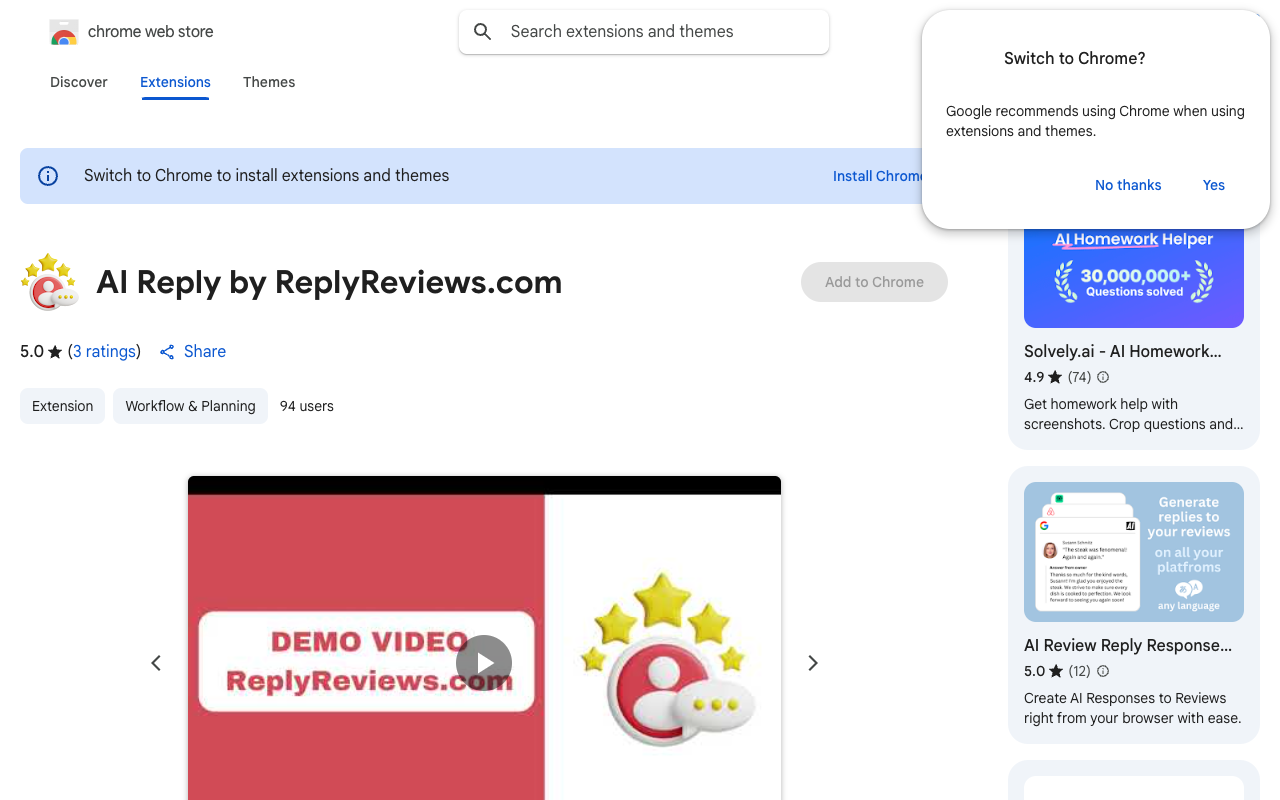Click the Add to Chrome button
The width and height of the screenshot is (1280, 800).
874,282
